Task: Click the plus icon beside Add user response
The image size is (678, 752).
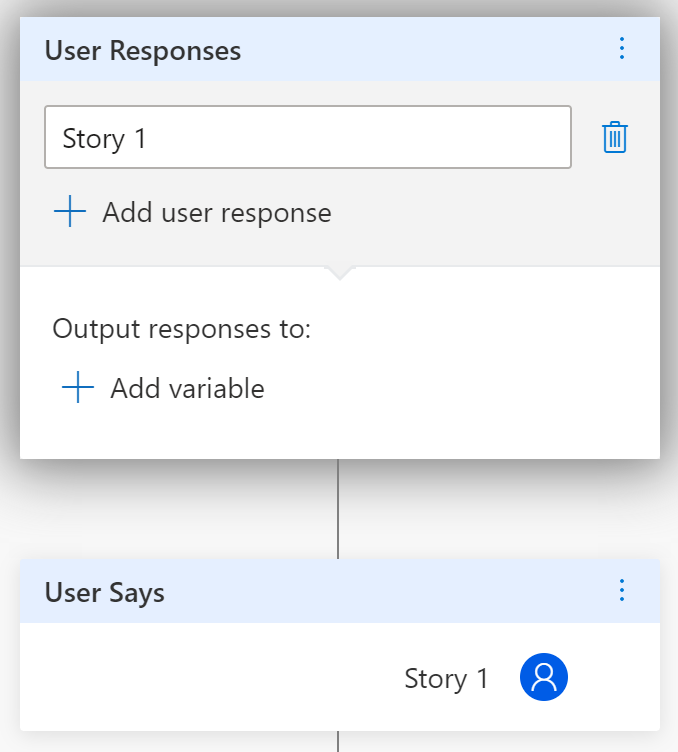Action: tap(70, 212)
